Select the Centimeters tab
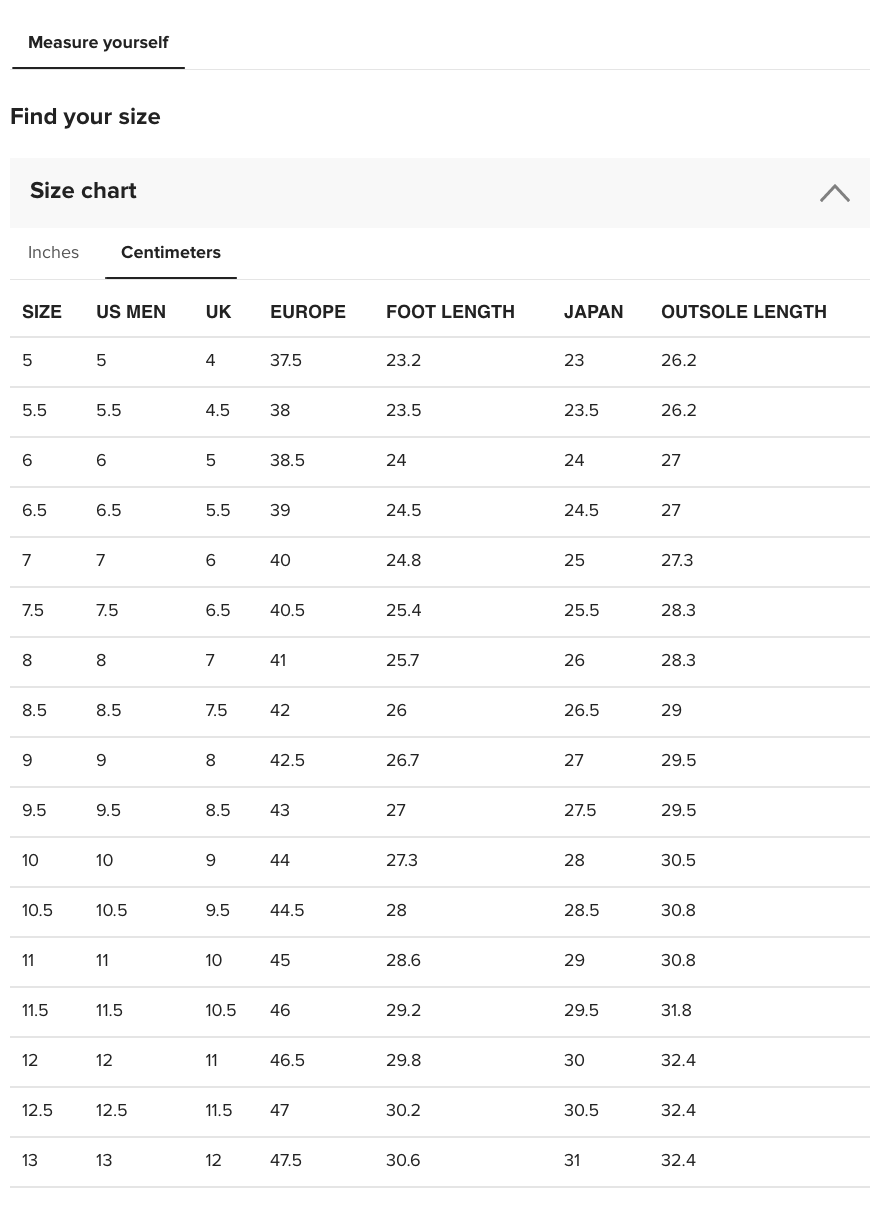This screenshot has width=884, height=1220. click(171, 253)
